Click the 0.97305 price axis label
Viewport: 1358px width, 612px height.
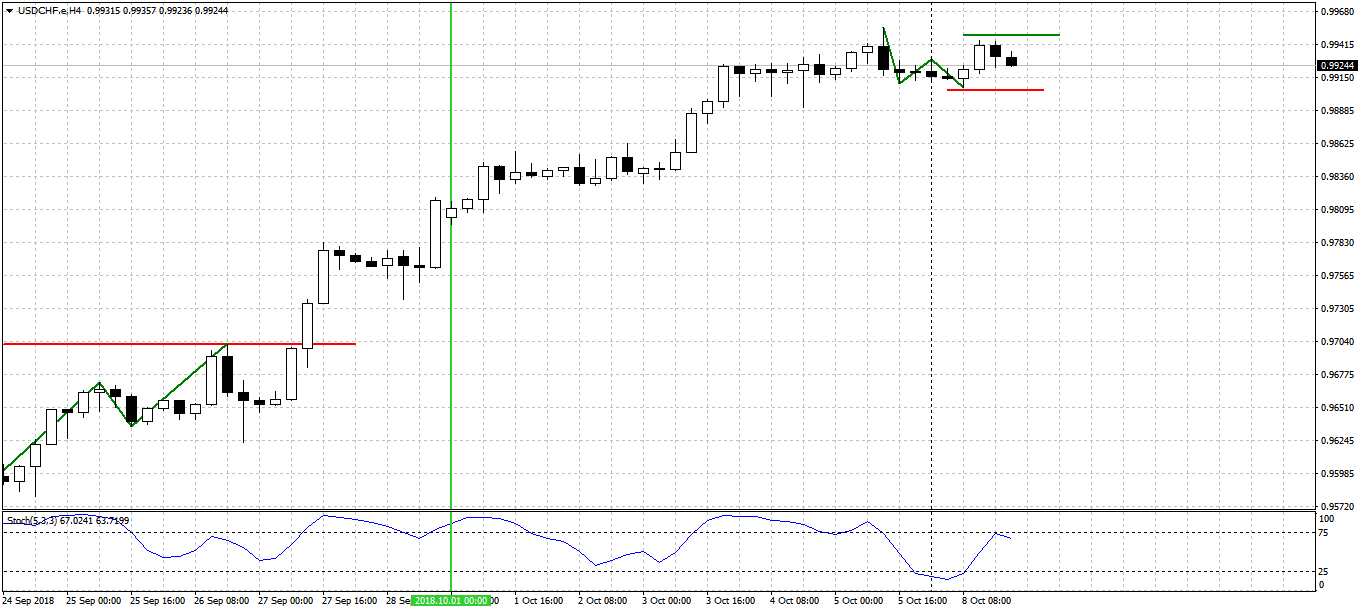click(1335, 309)
